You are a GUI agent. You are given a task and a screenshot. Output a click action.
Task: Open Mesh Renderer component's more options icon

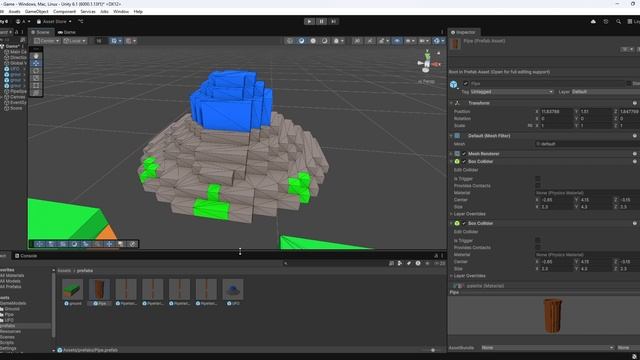[x=635, y=153]
